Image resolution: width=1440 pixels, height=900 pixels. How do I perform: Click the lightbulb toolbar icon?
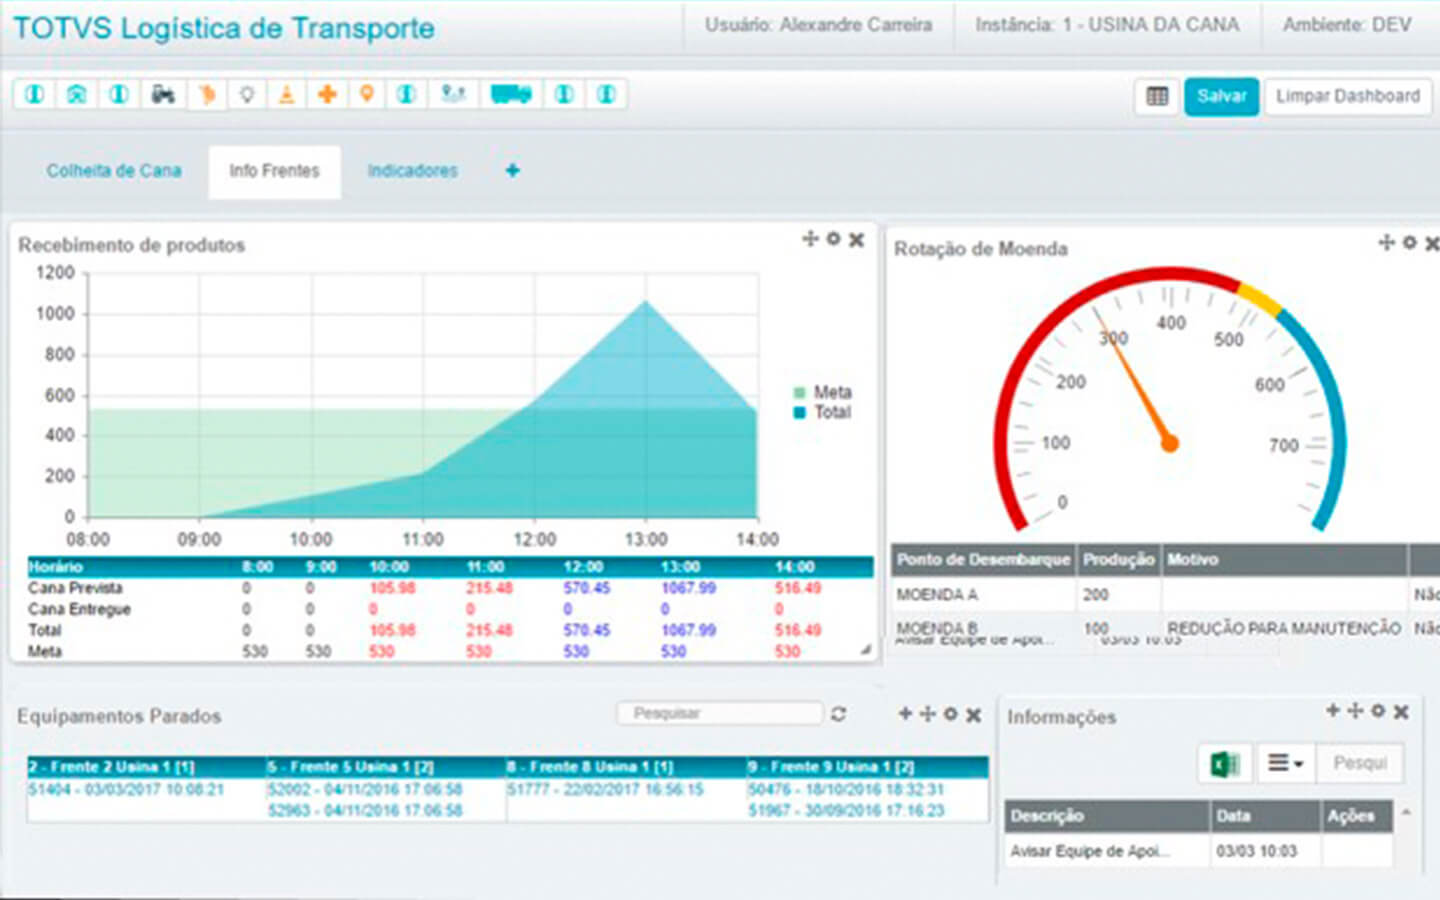pos(246,95)
